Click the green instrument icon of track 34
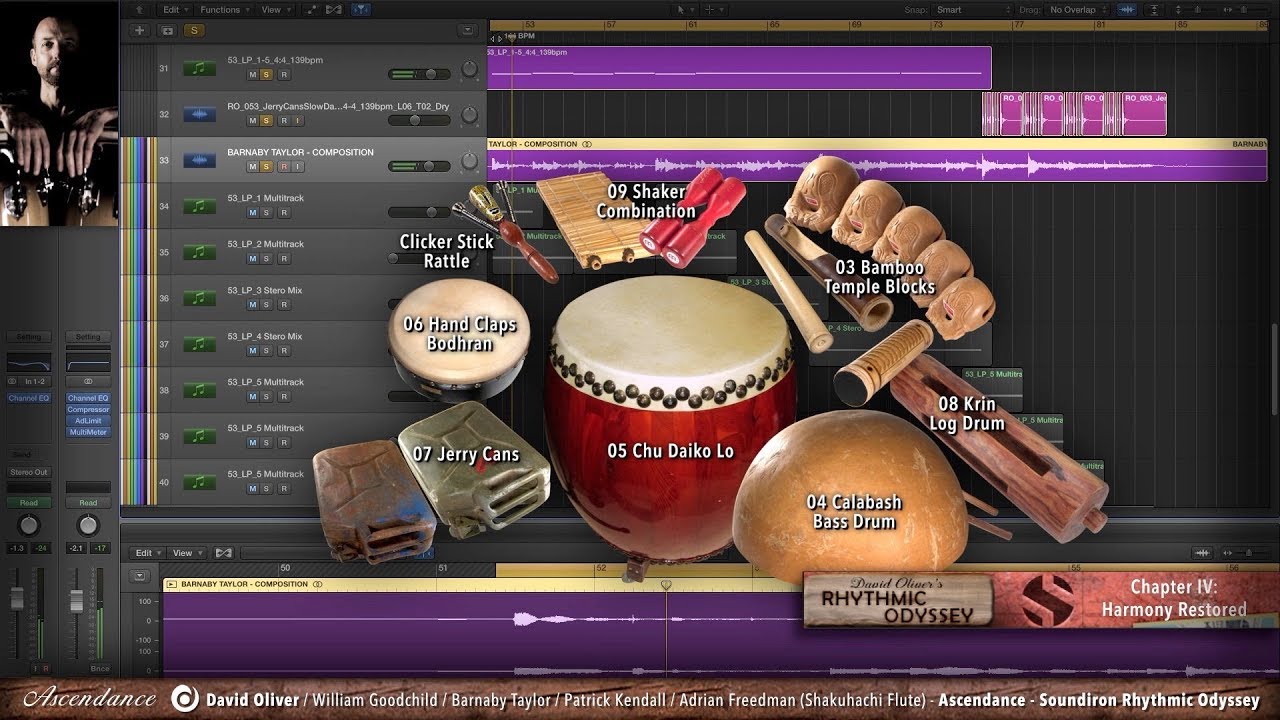The width and height of the screenshot is (1280, 720). click(199, 207)
